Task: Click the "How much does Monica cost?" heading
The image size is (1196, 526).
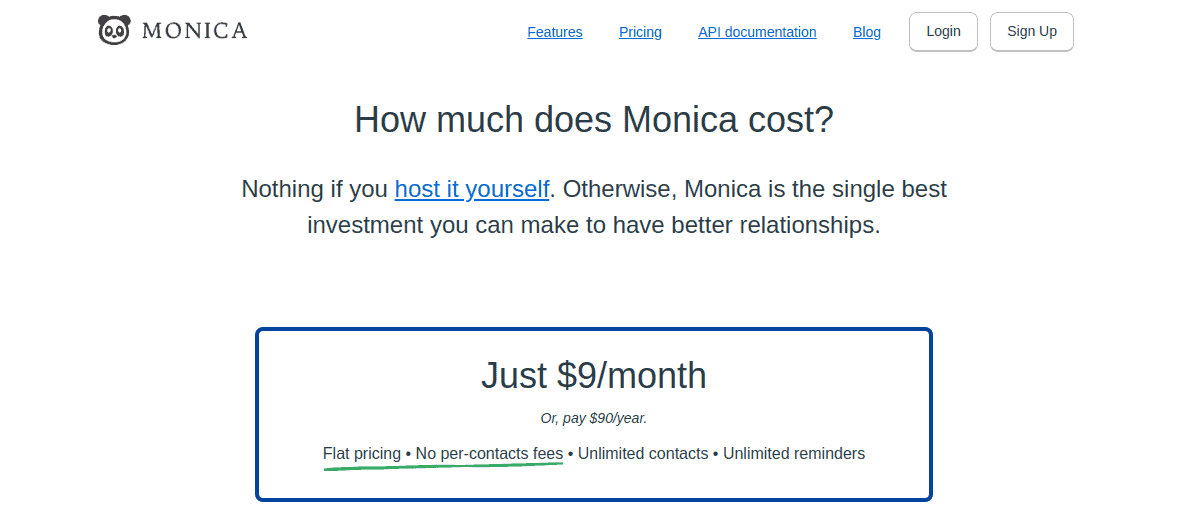Action: tap(594, 120)
